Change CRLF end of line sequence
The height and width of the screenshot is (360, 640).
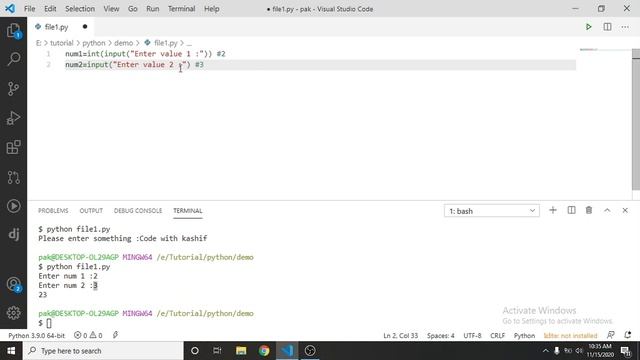click(x=498, y=336)
